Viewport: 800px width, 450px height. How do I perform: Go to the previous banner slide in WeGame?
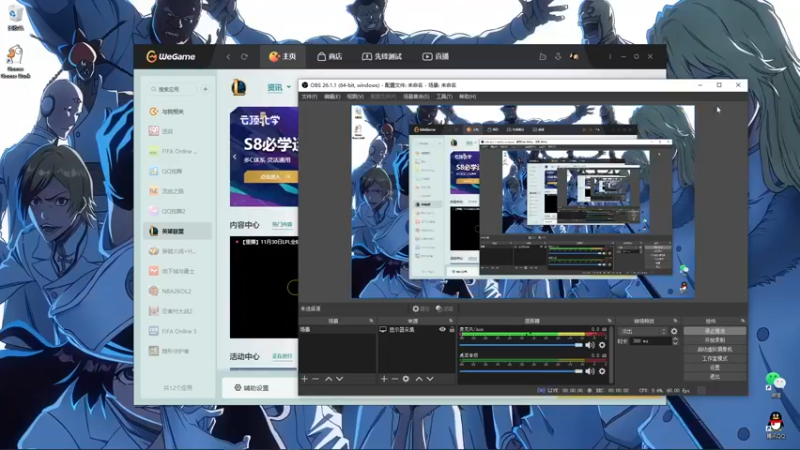click(235, 157)
